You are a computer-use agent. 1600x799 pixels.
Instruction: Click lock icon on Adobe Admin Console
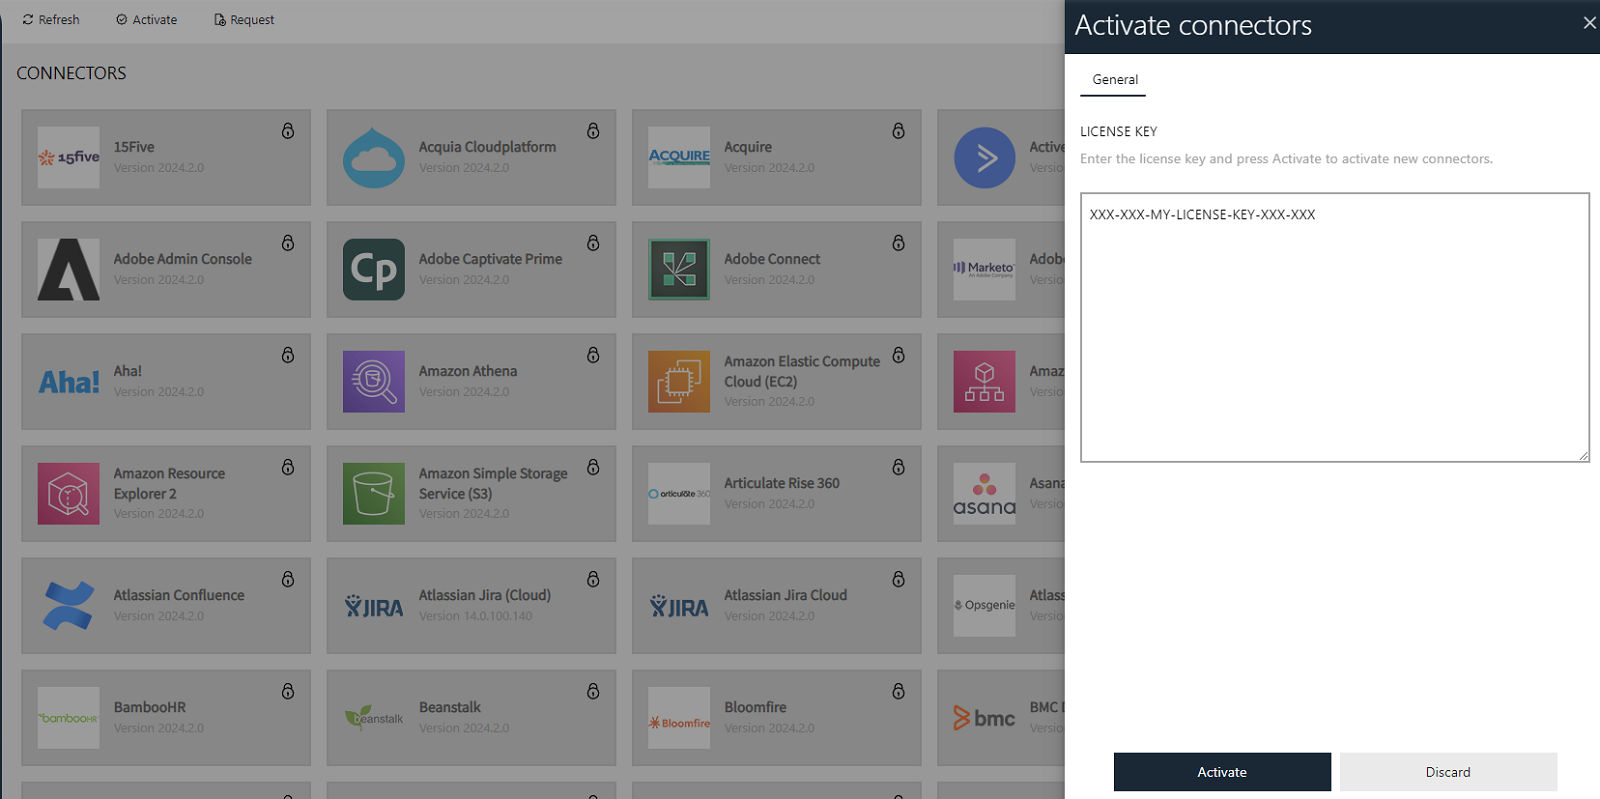288,243
